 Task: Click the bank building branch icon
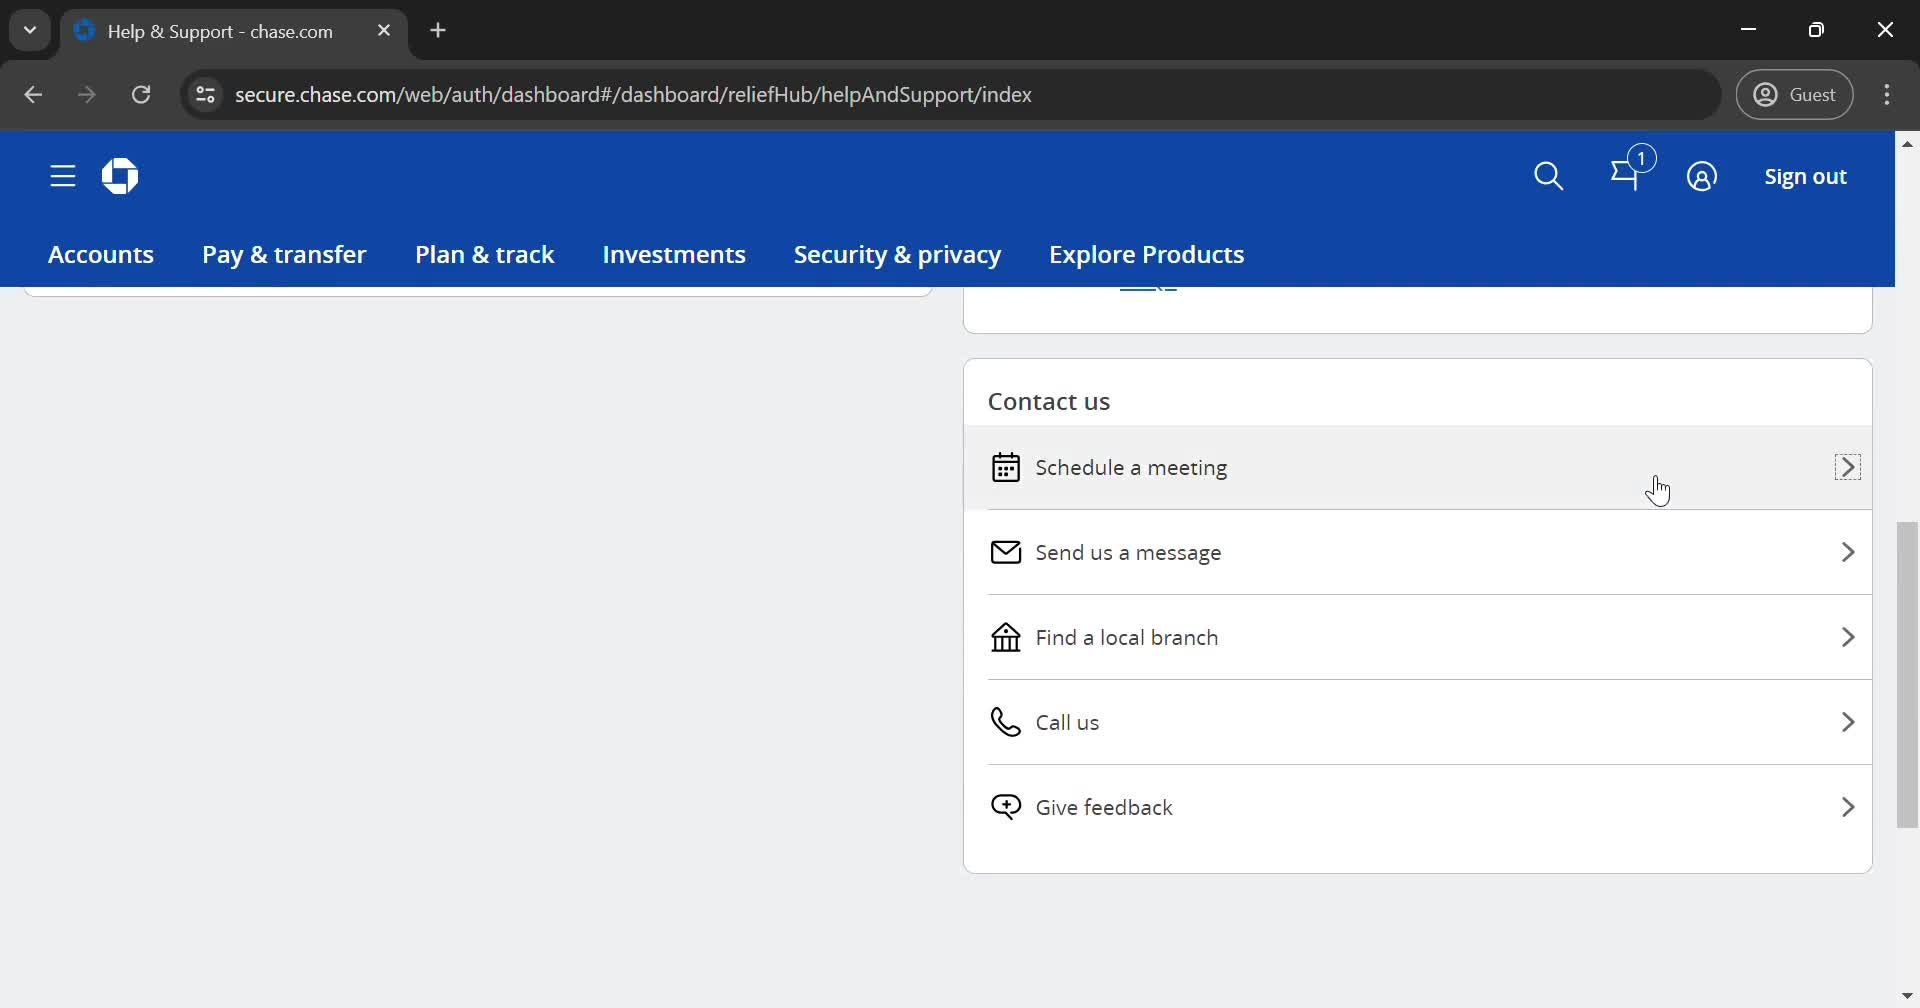(x=1005, y=637)
